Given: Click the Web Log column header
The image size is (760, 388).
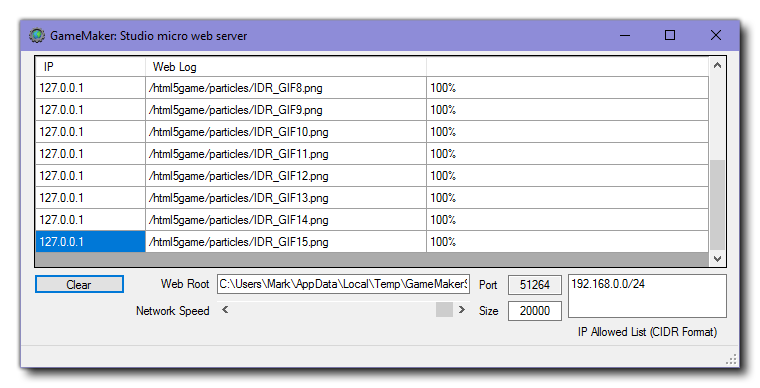Looking at the screenshot, I should 286,67.
